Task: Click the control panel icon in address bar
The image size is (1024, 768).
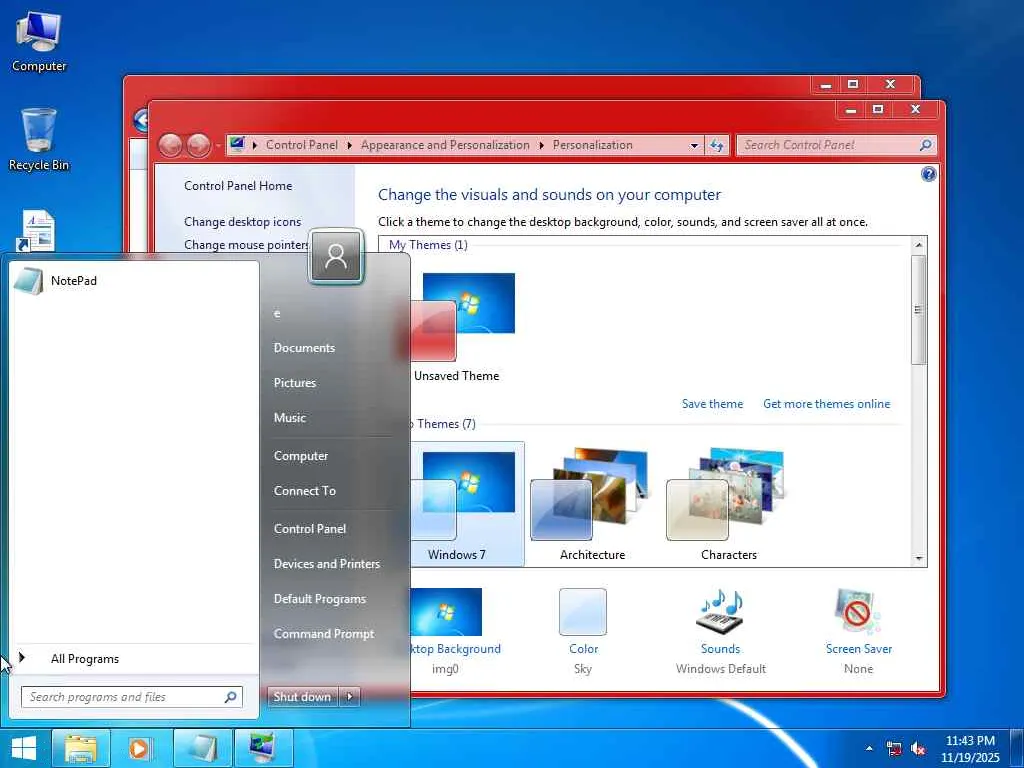Action: pyautogui.click(x=238, y=144)
